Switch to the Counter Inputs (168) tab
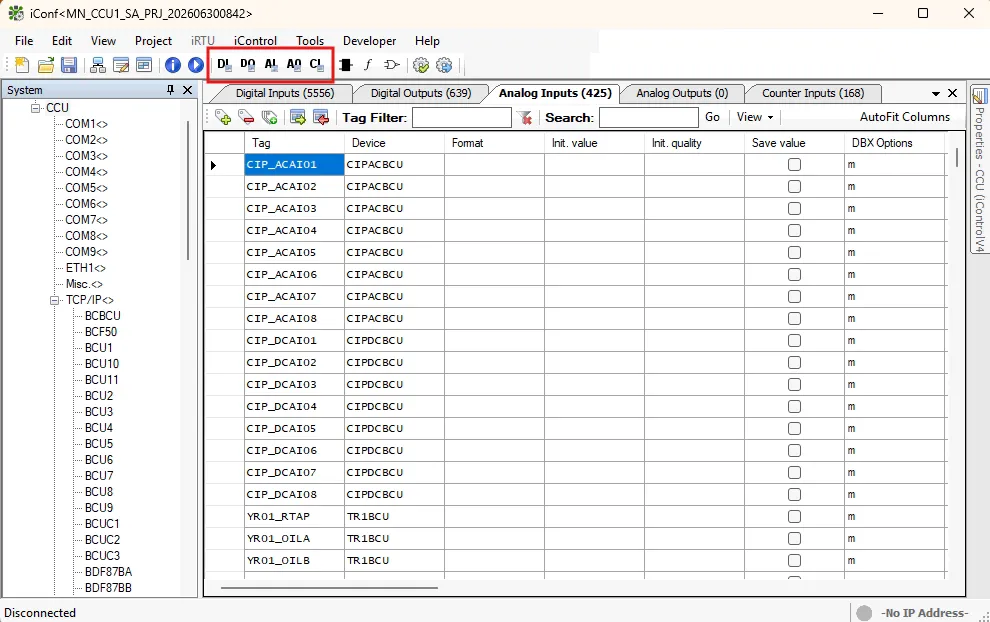This screenshot has width=990, height=622. click(813, 93)
